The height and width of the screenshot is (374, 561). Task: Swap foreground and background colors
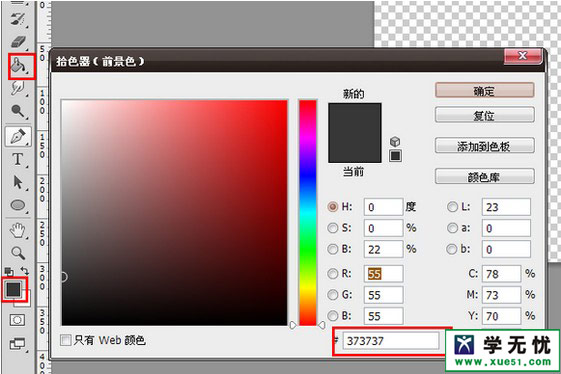pos(25,271)
